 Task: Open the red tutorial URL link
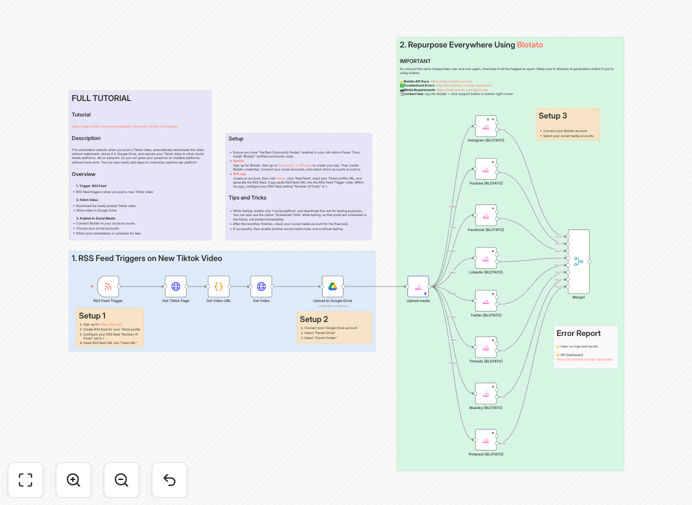125,126
